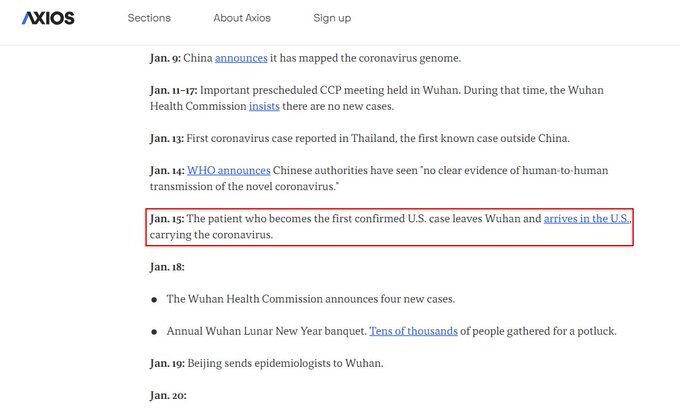Viewport: 680px width, 415px height.
Task: Click the text "carrying the coronavirus."
Action: pyautogui.click(x=211, y=235)
